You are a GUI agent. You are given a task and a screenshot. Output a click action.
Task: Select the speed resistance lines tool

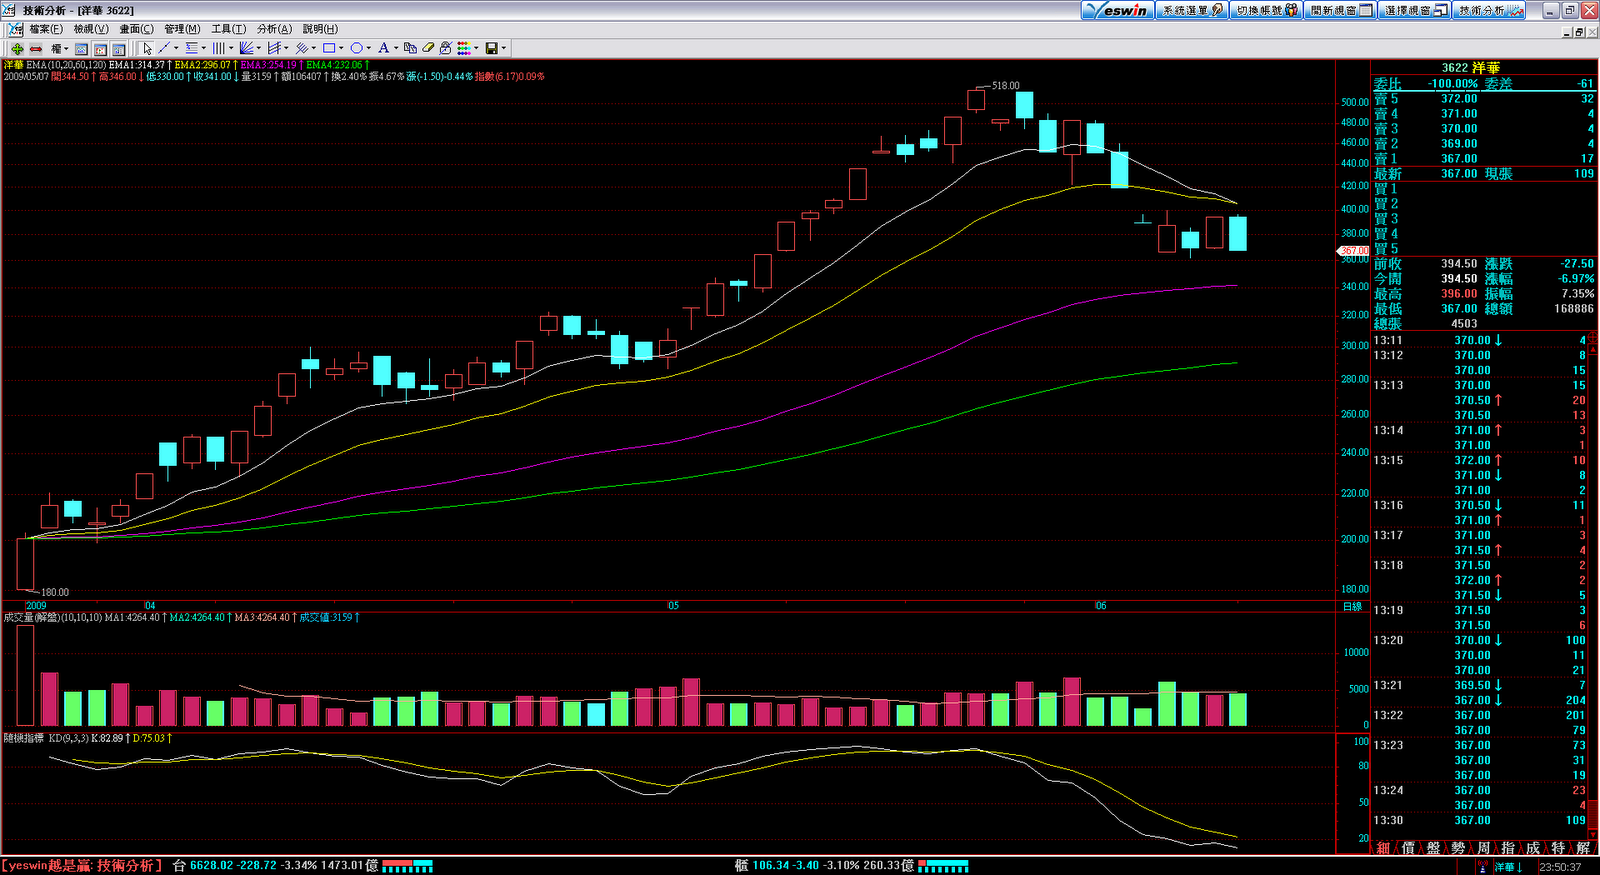(x=274, y=48)
